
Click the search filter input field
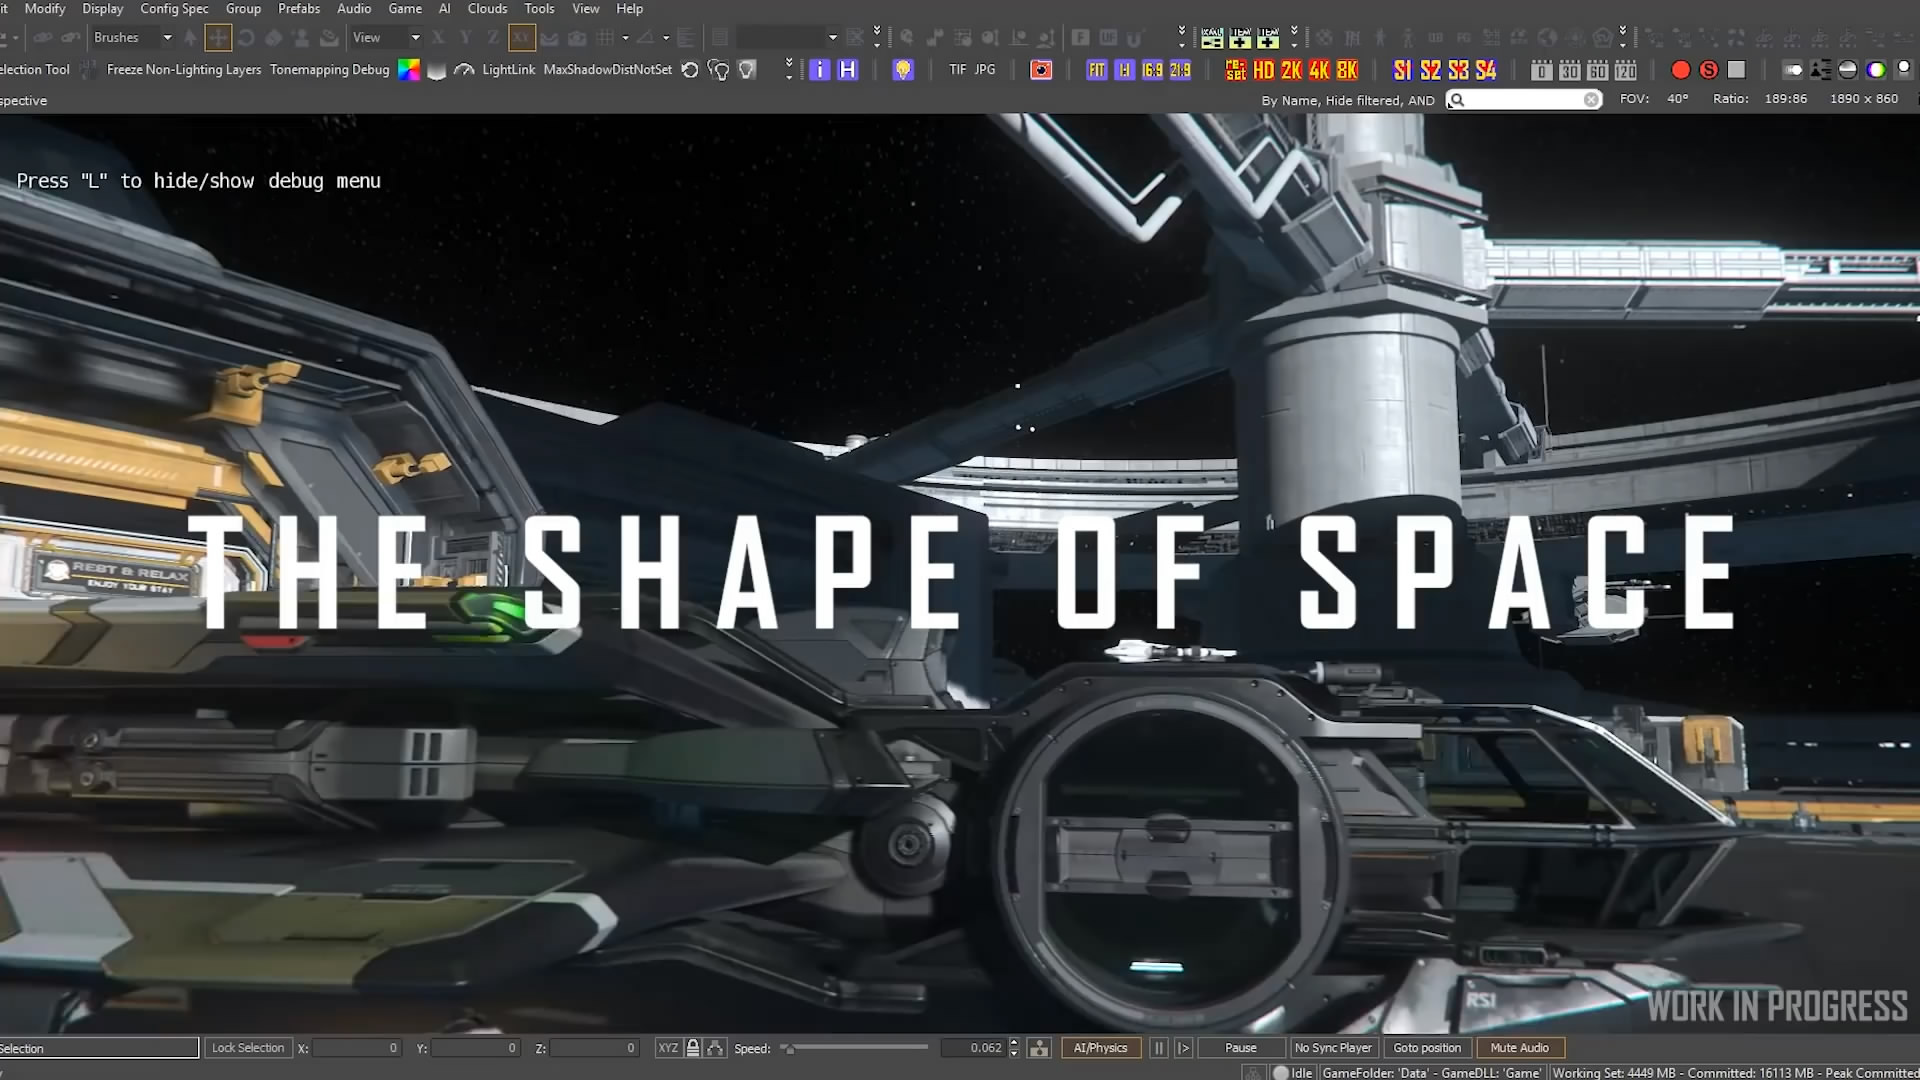(x=1524, y=100)
